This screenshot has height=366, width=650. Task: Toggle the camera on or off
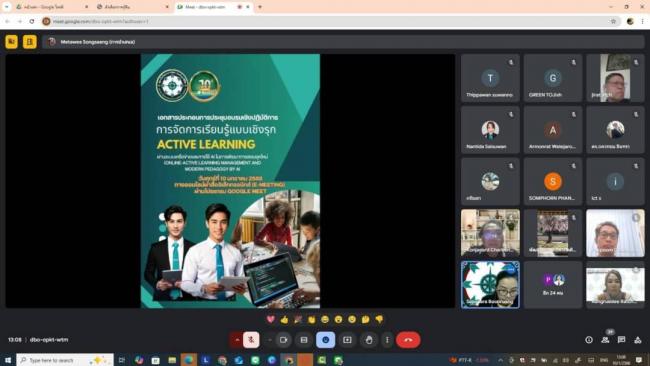(x=284, y=340)
